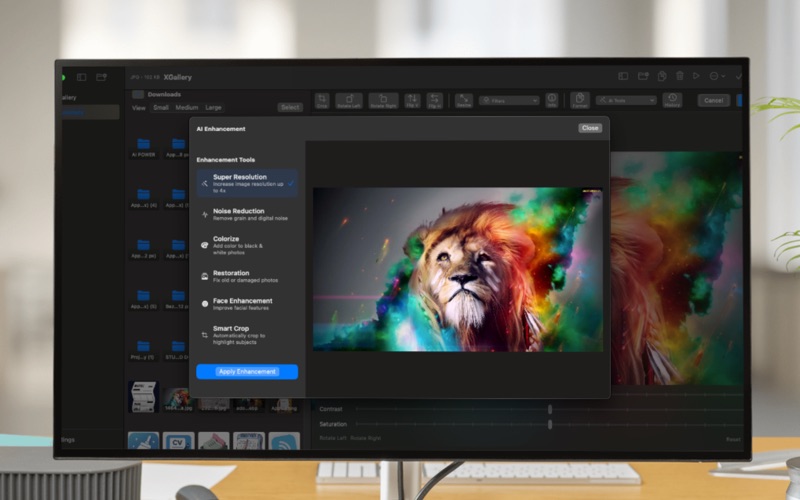This screenshot has height=500, width=800.
Task: Open the CV app icon thumbnail
Action: [x=178, y=441]
